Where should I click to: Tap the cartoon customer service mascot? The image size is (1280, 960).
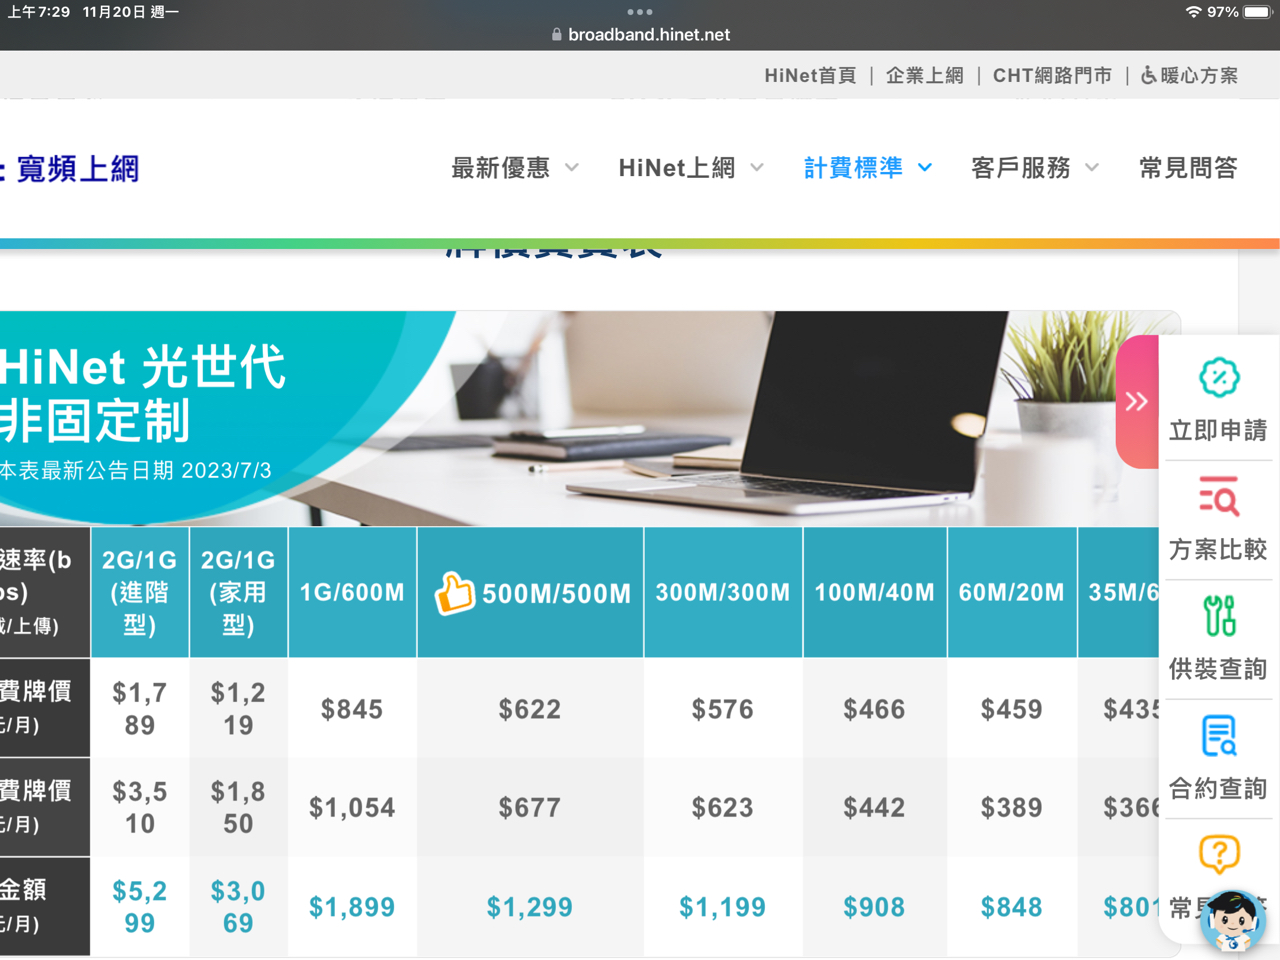[x=1233, y=921]
